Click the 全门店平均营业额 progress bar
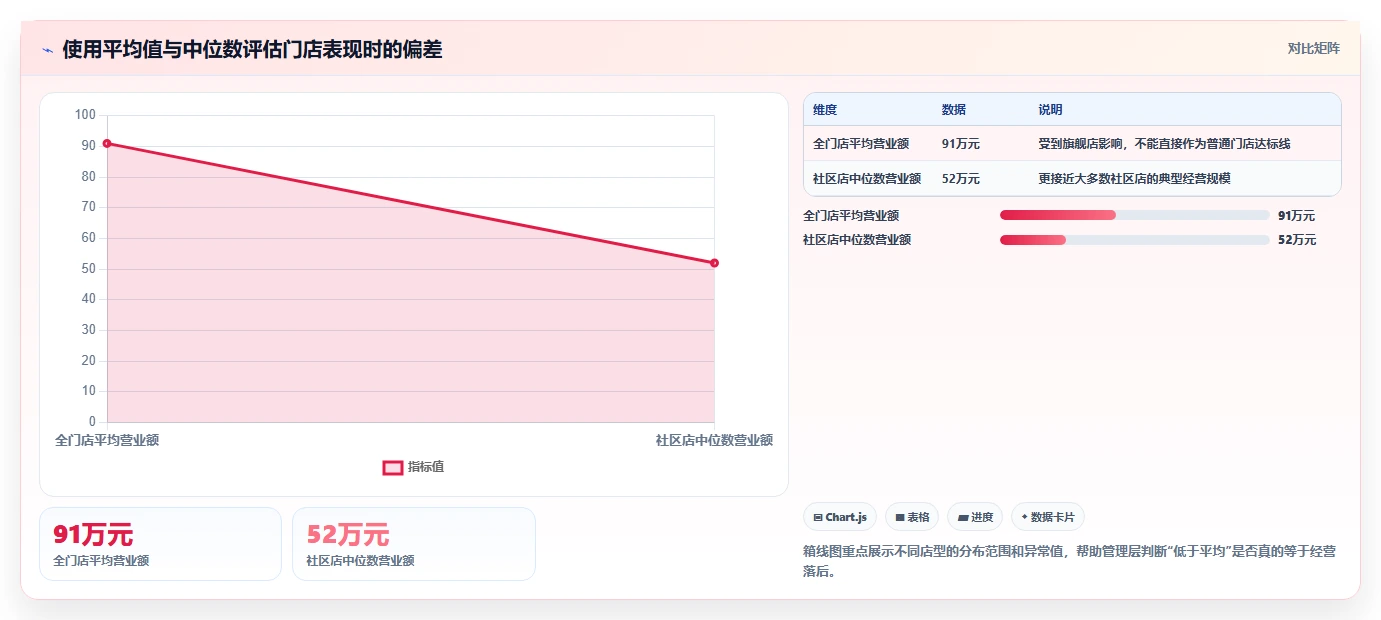 1134,215
